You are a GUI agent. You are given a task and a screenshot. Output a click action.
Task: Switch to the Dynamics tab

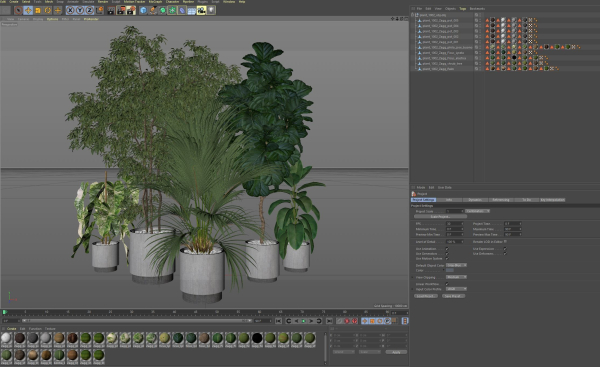pos(475,200)
